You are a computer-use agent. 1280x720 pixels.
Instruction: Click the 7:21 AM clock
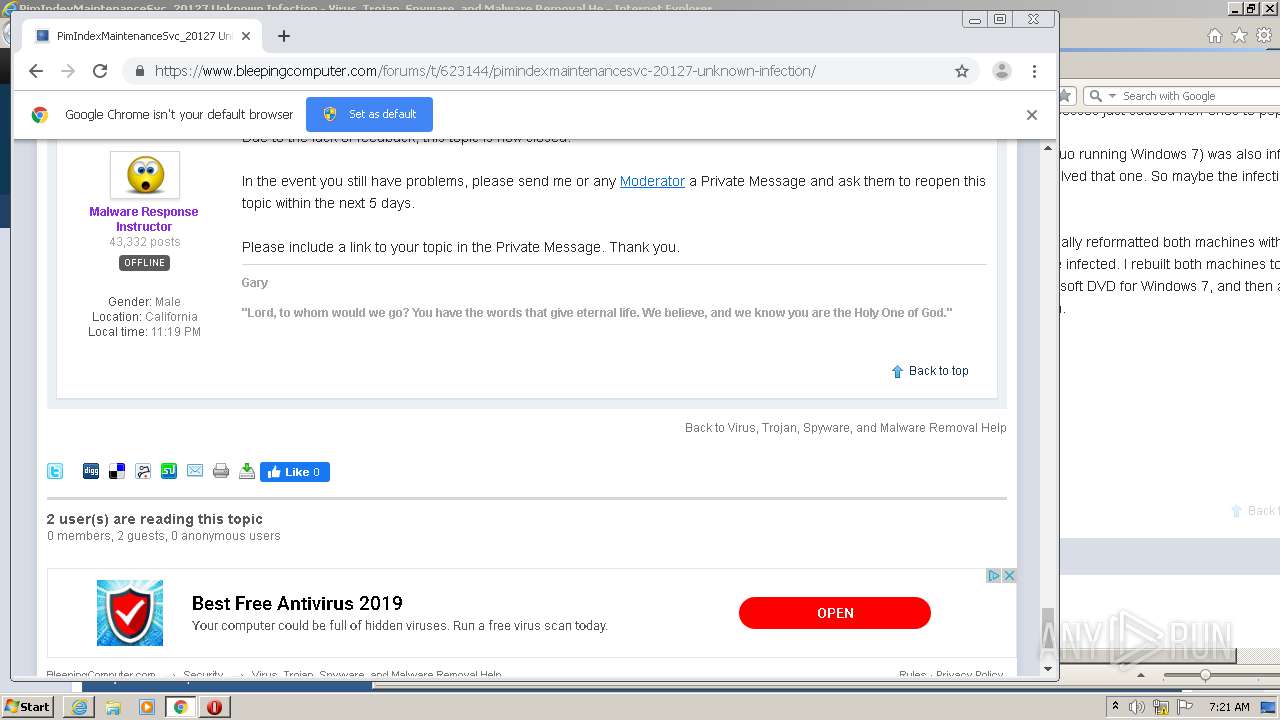coord(1229,707)
